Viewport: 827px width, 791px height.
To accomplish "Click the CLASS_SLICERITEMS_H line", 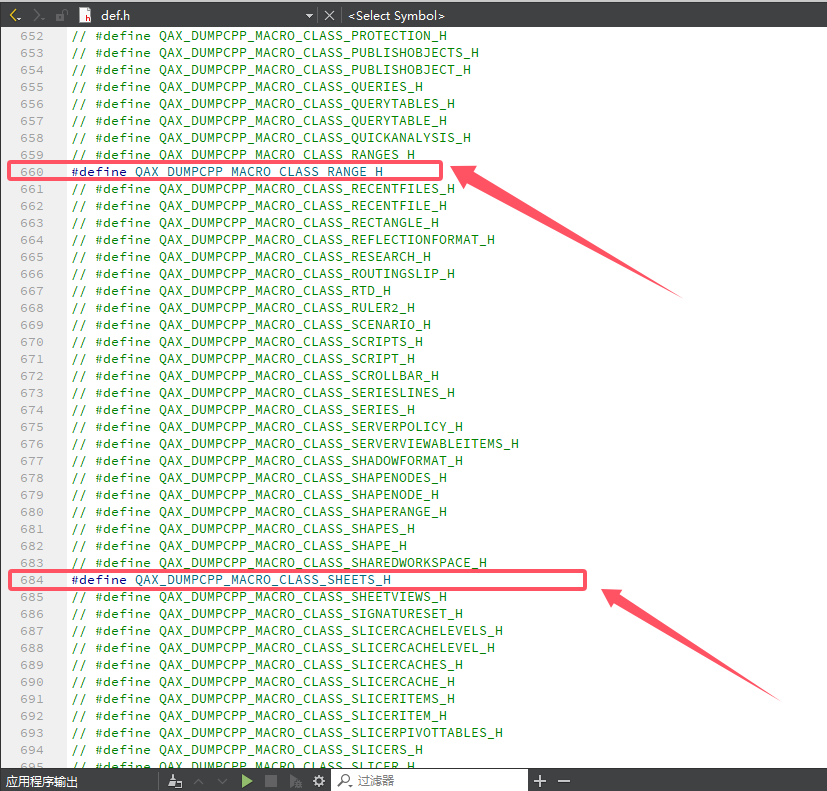I will [263, 699].
